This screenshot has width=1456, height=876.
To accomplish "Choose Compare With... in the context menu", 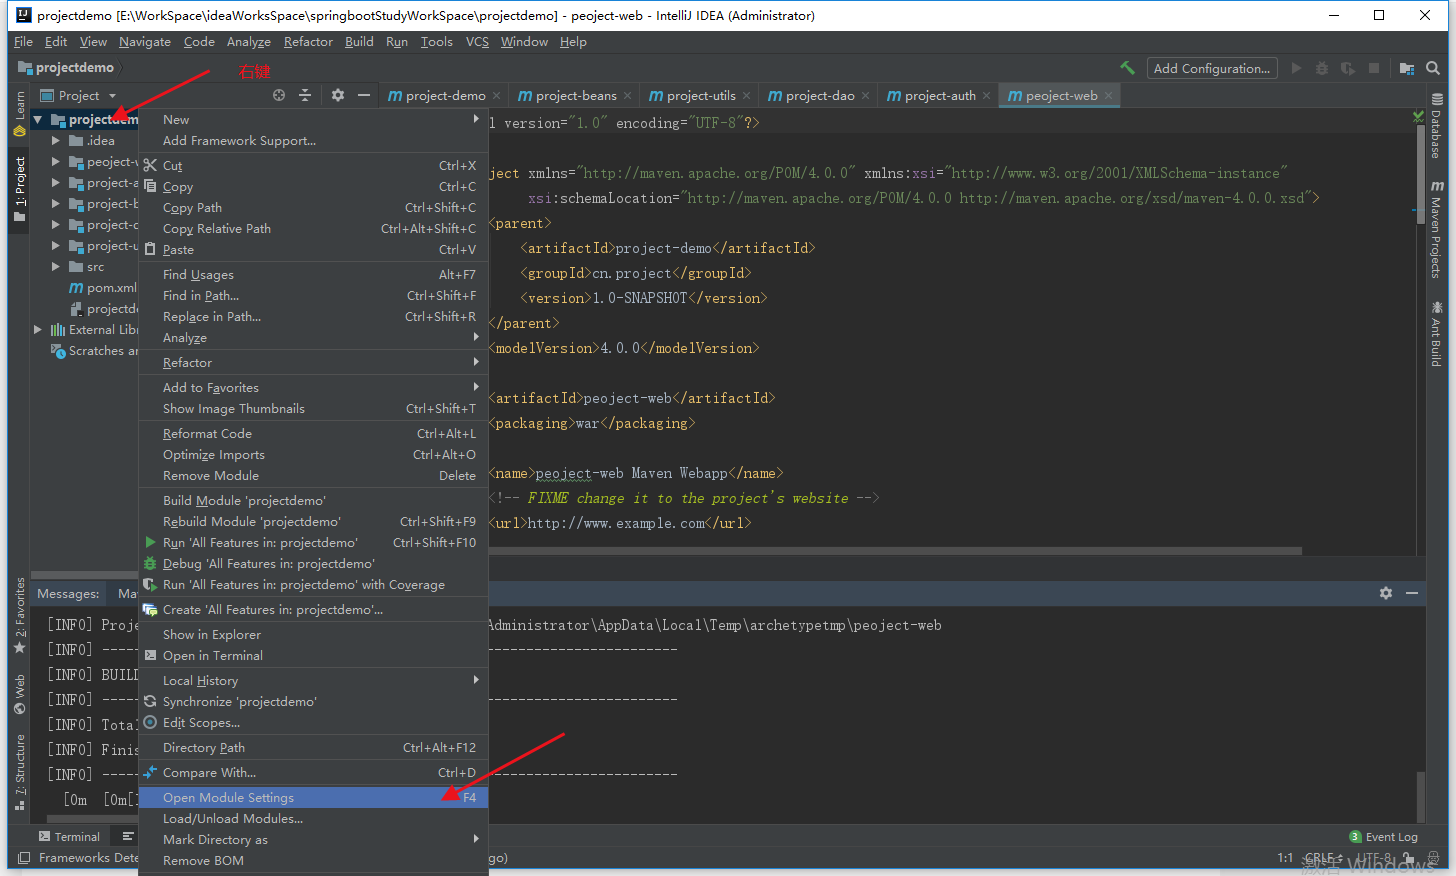I will coord(313,773).
